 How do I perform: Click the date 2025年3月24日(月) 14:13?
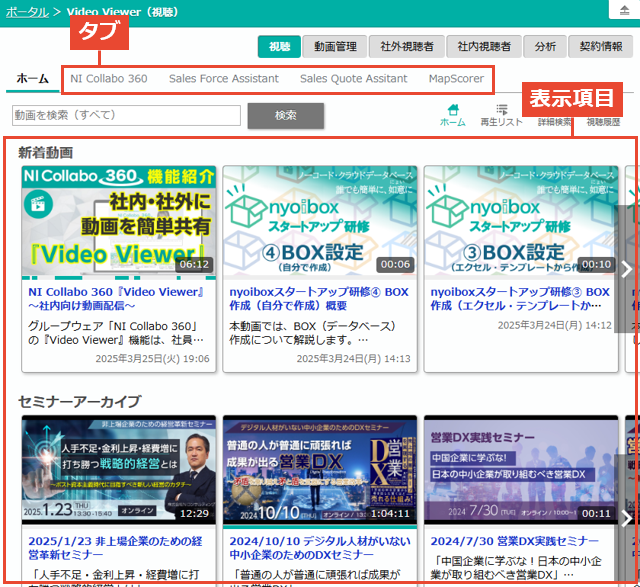(353, 358)
